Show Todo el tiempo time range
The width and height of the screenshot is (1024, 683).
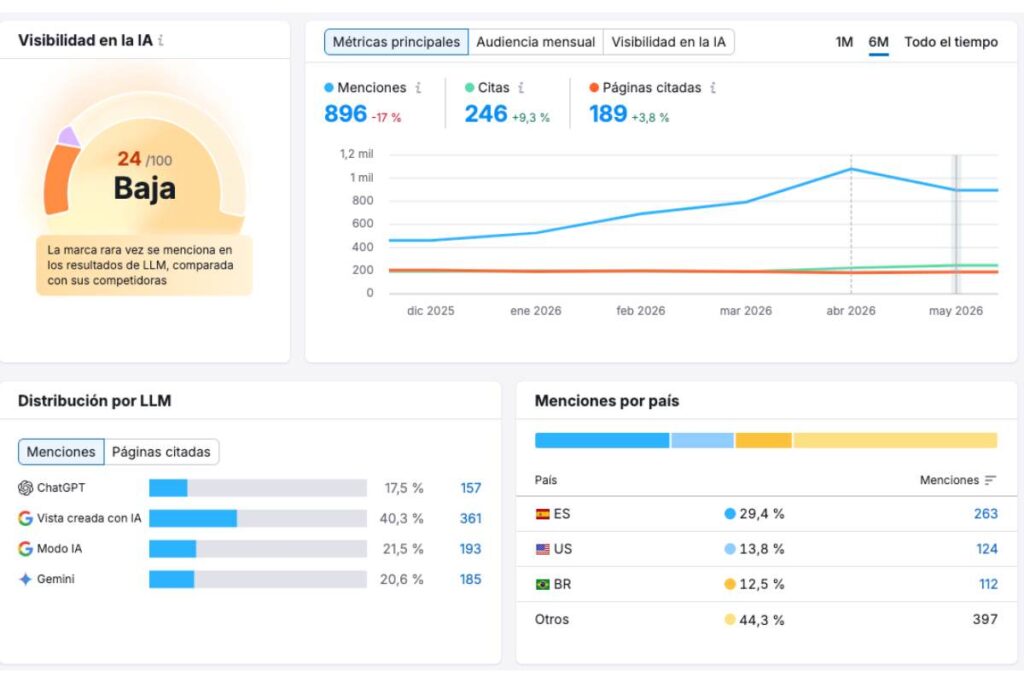click(x=951, y=42)
